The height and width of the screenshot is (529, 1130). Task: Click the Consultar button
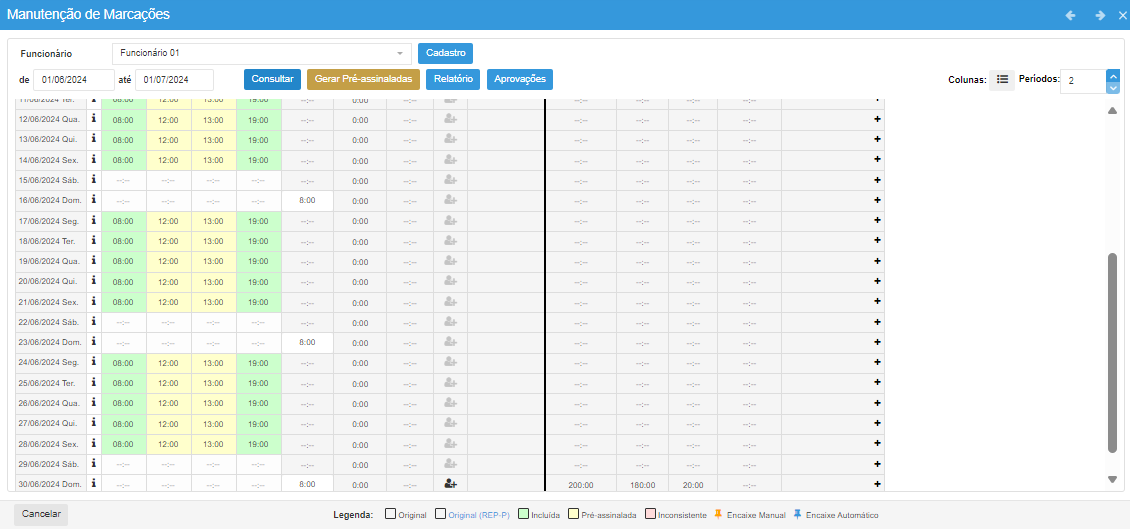[x=272, y=79]
